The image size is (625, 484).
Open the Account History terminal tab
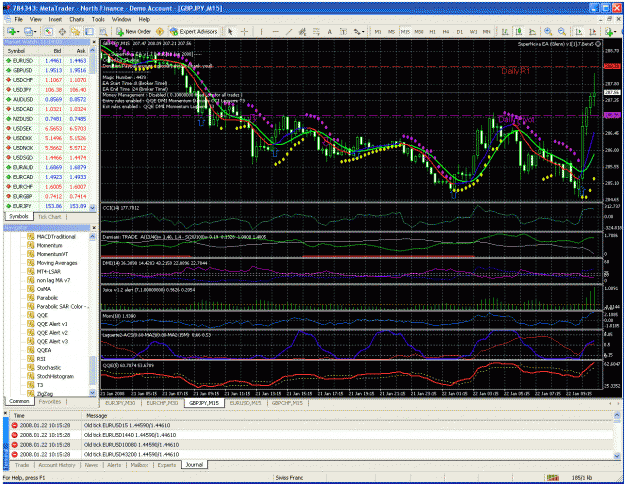(x=57, y=465)
